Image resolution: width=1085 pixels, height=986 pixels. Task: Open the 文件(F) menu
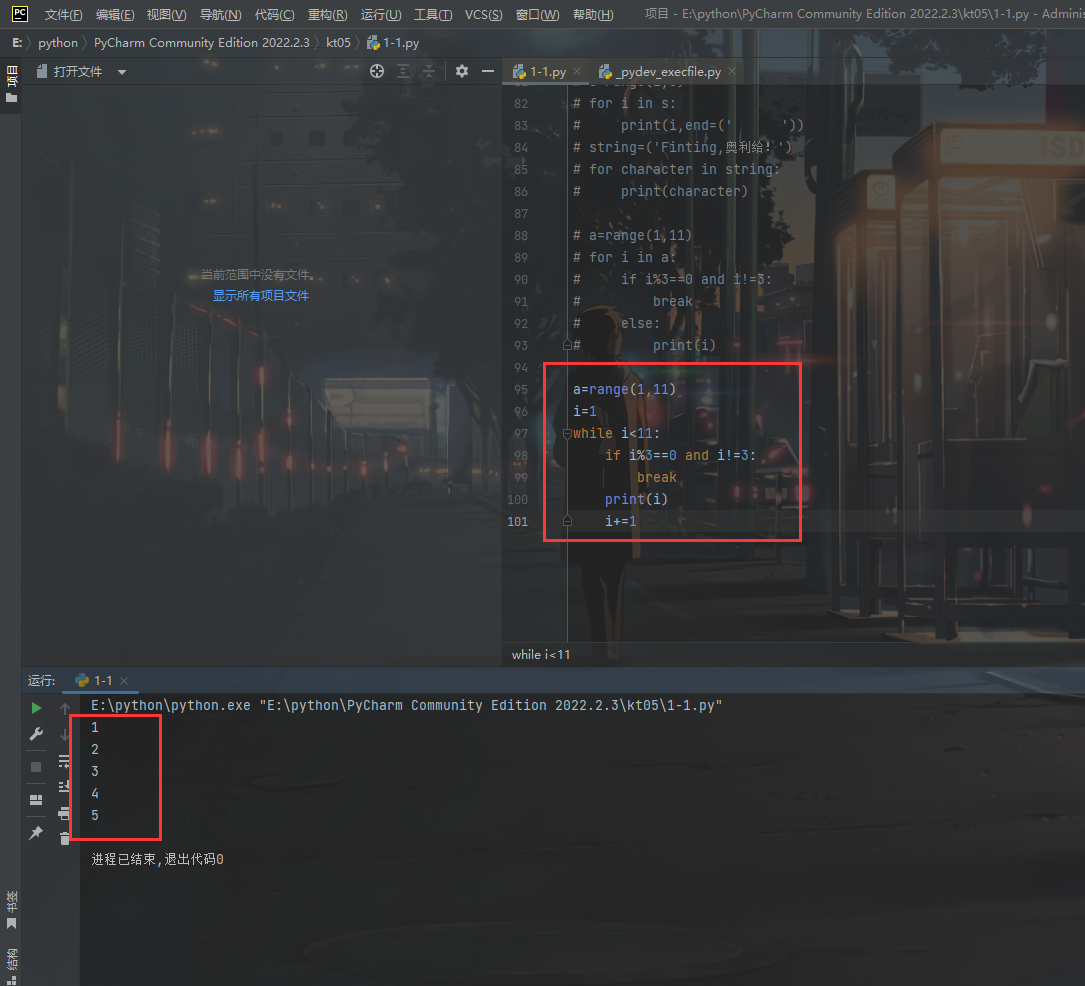(63, 15)
